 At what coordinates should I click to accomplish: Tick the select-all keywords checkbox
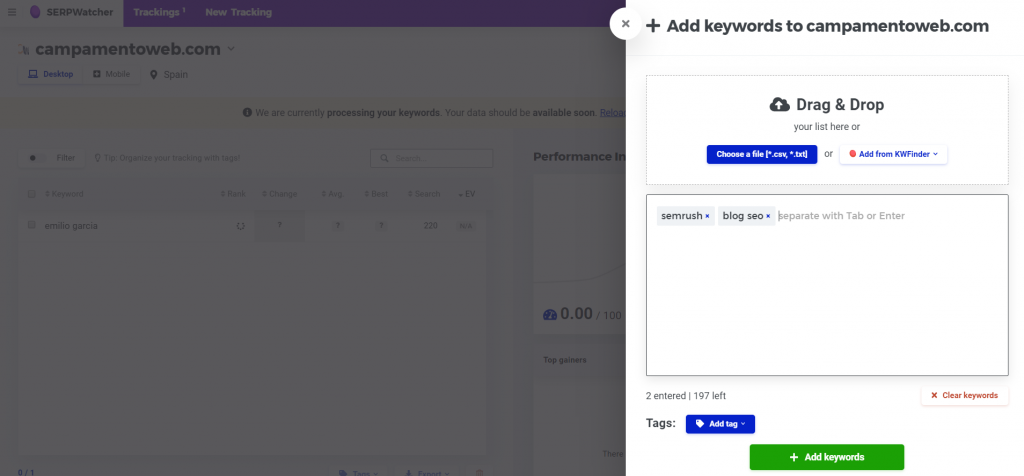click(x=31, y=194)
